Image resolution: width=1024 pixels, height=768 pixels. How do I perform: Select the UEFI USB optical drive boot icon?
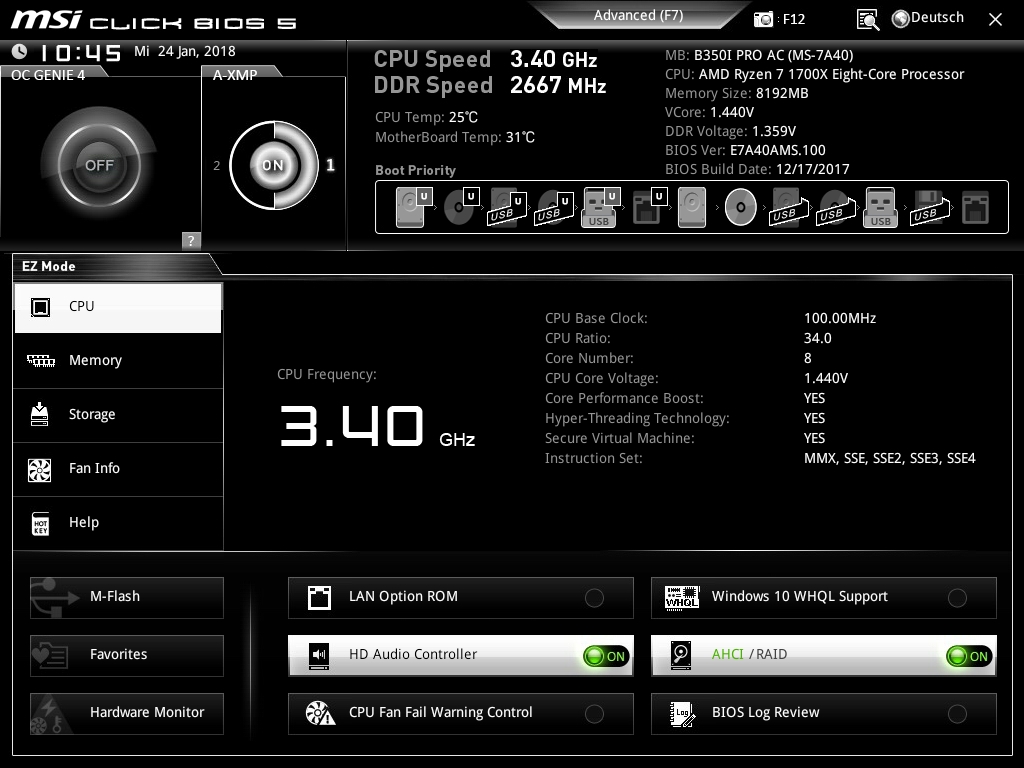tap(554, 208)
